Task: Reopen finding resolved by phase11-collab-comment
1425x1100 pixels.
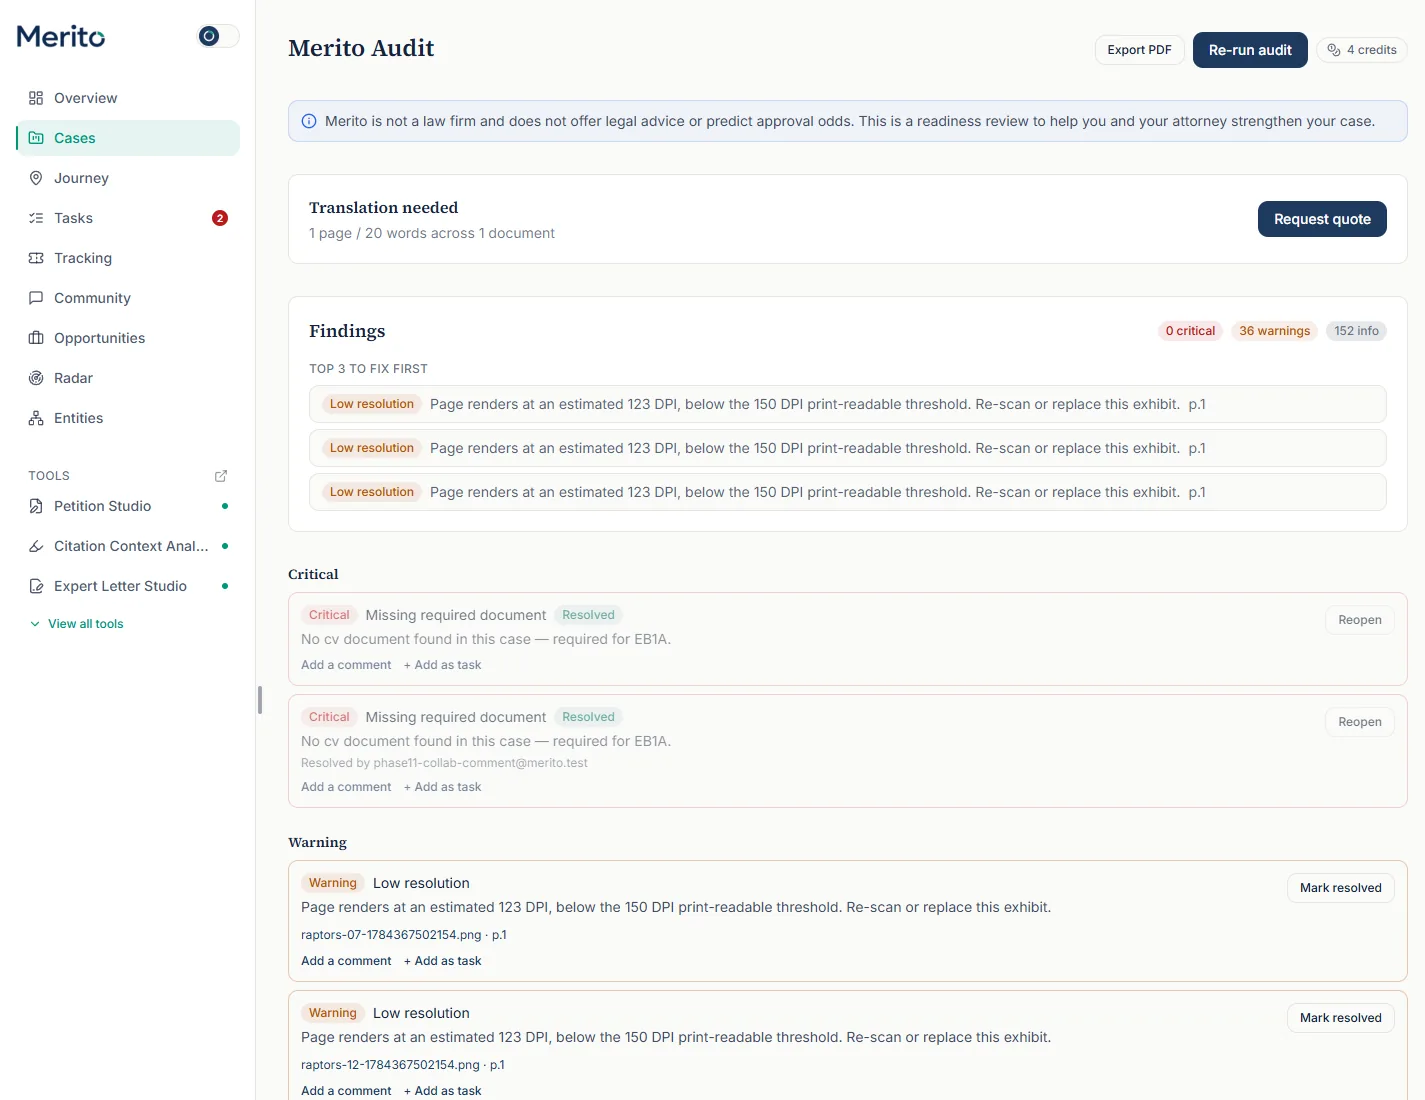Action: (1360, 722)
